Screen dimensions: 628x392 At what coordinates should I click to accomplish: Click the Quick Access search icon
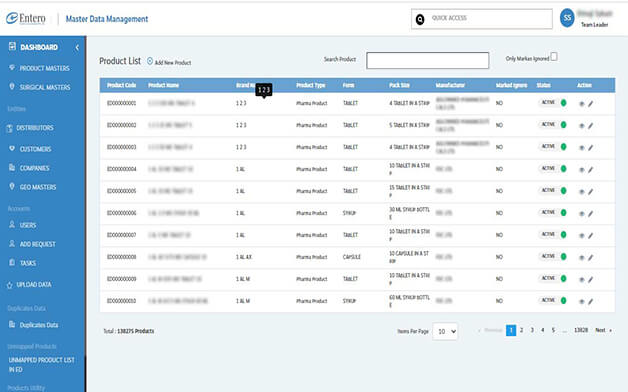tap(420, 19)
